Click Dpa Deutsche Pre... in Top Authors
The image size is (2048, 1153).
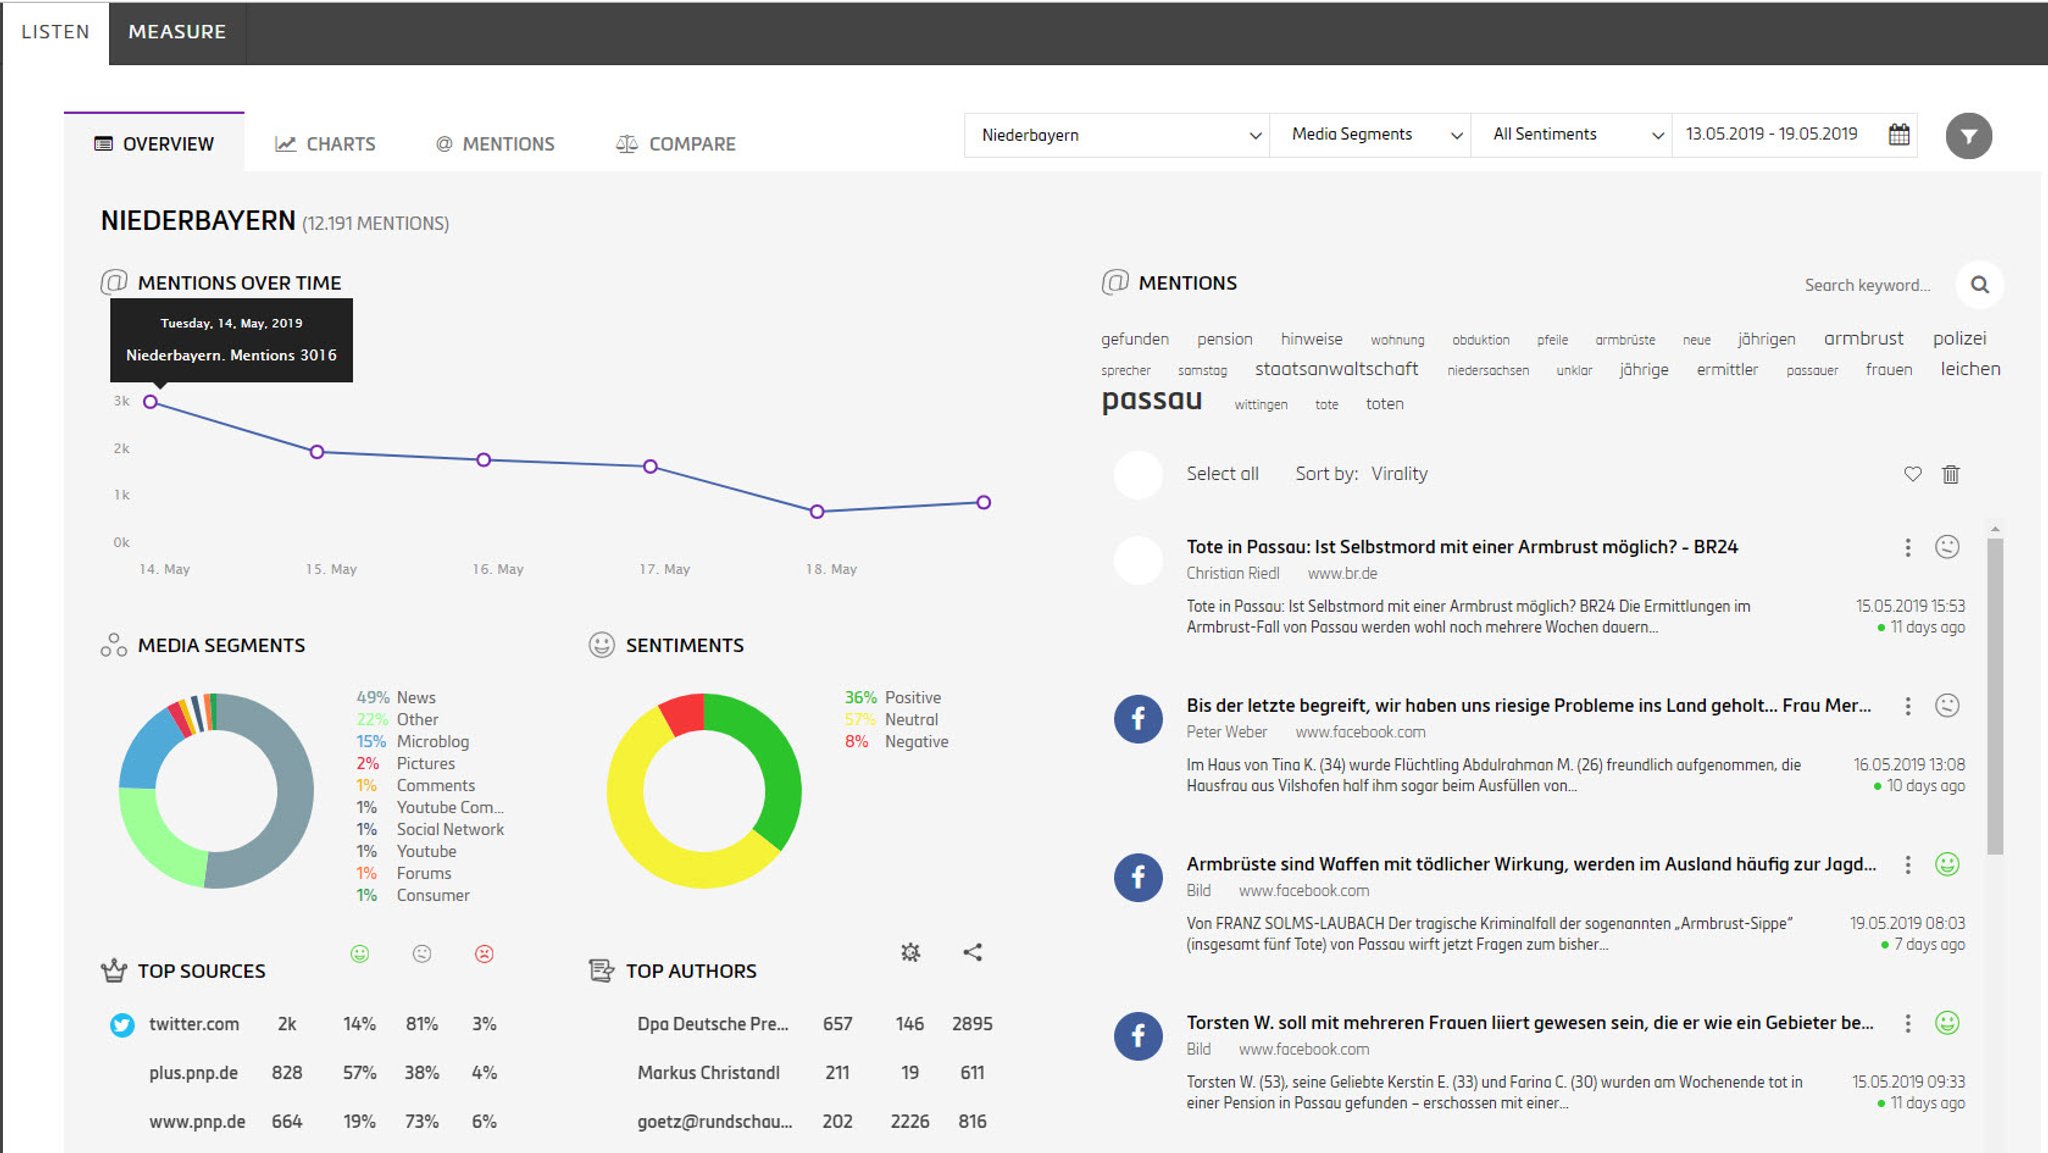713,1024
